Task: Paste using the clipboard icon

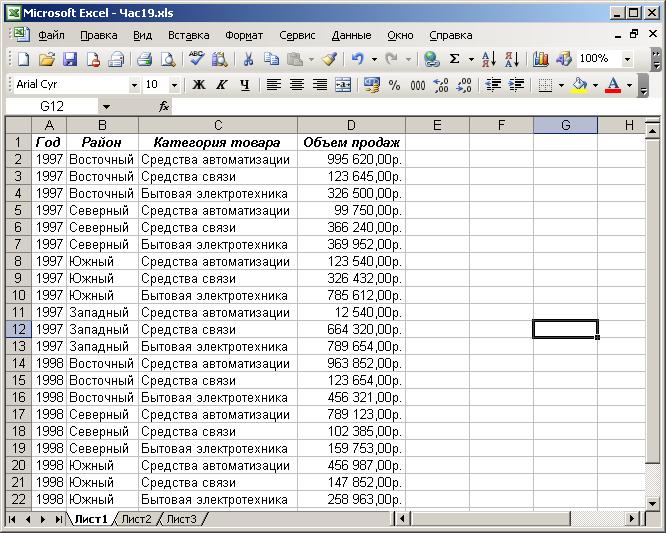Action: click(x=295, y=59)
